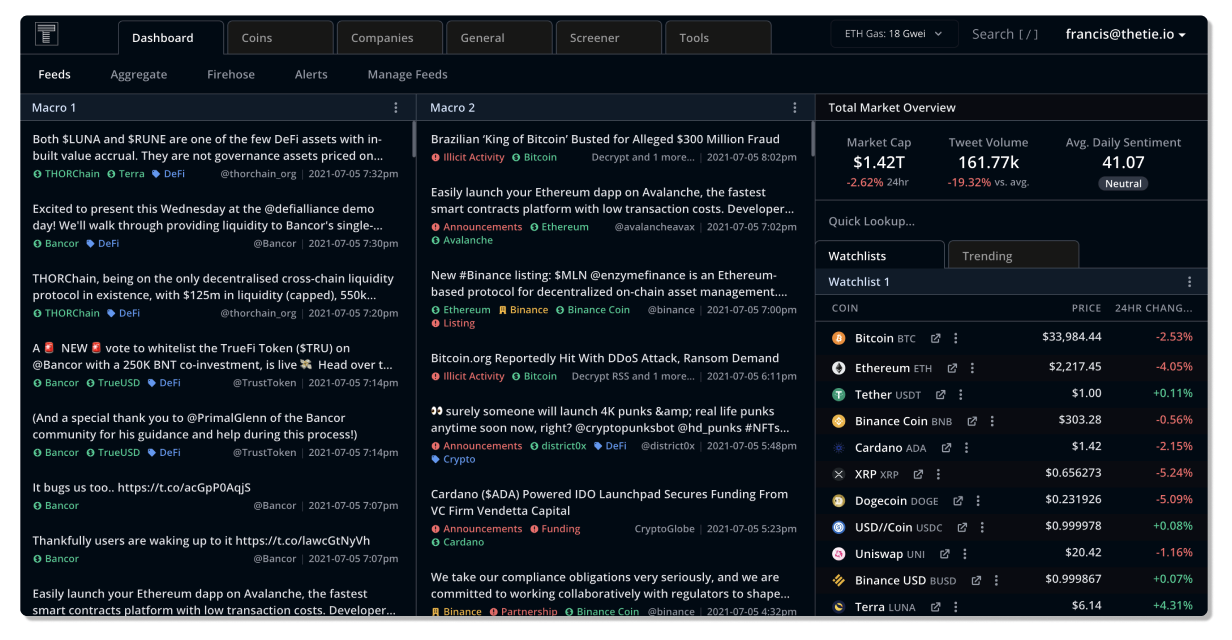The image size is (1232, 640).
Task: Go to Firehose view
Action: click(x=231, y=75)
